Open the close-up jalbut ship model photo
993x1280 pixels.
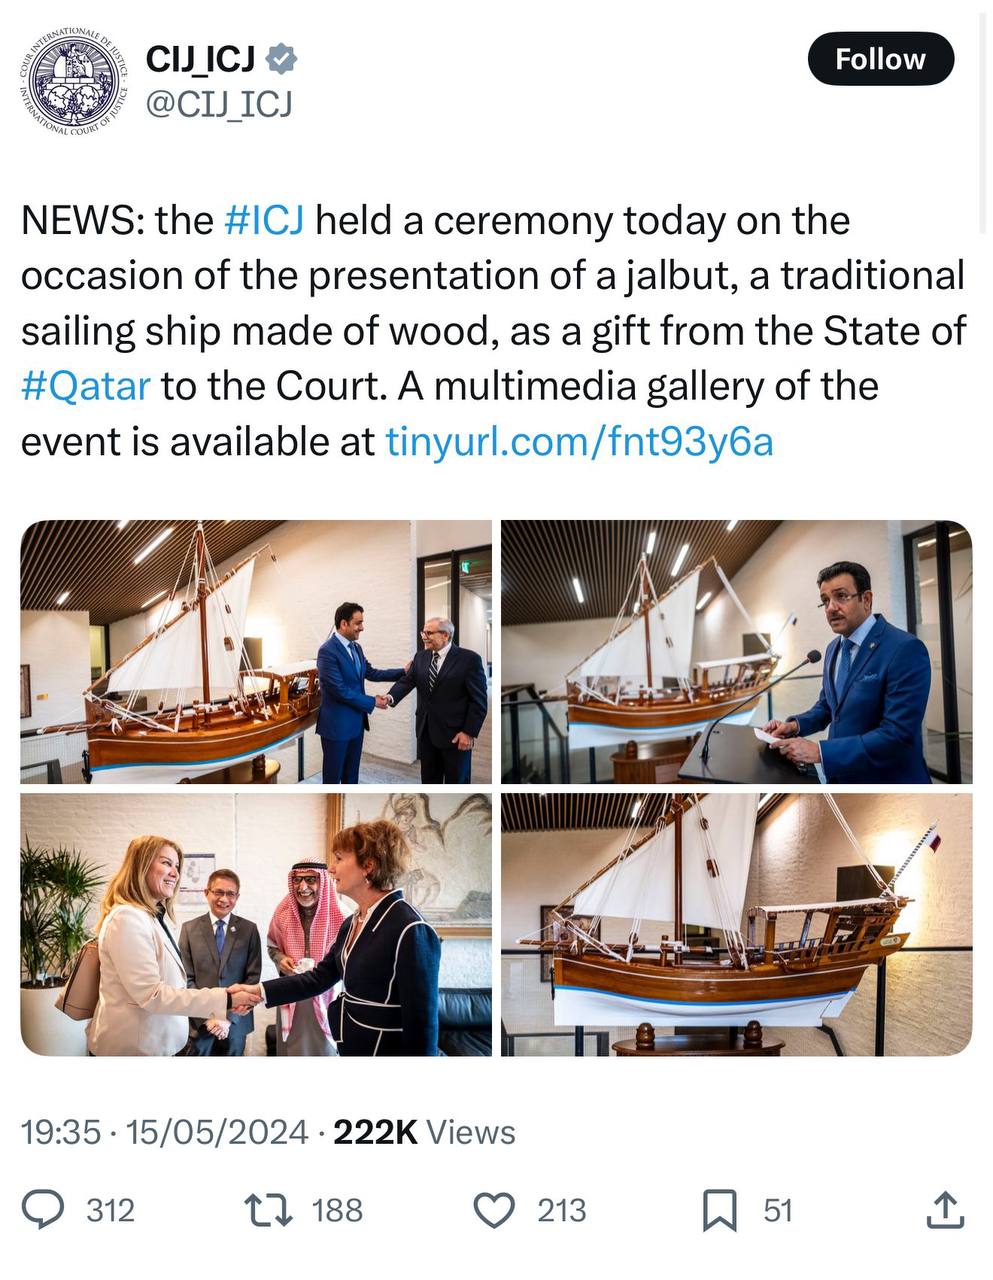tap(736, 925)
